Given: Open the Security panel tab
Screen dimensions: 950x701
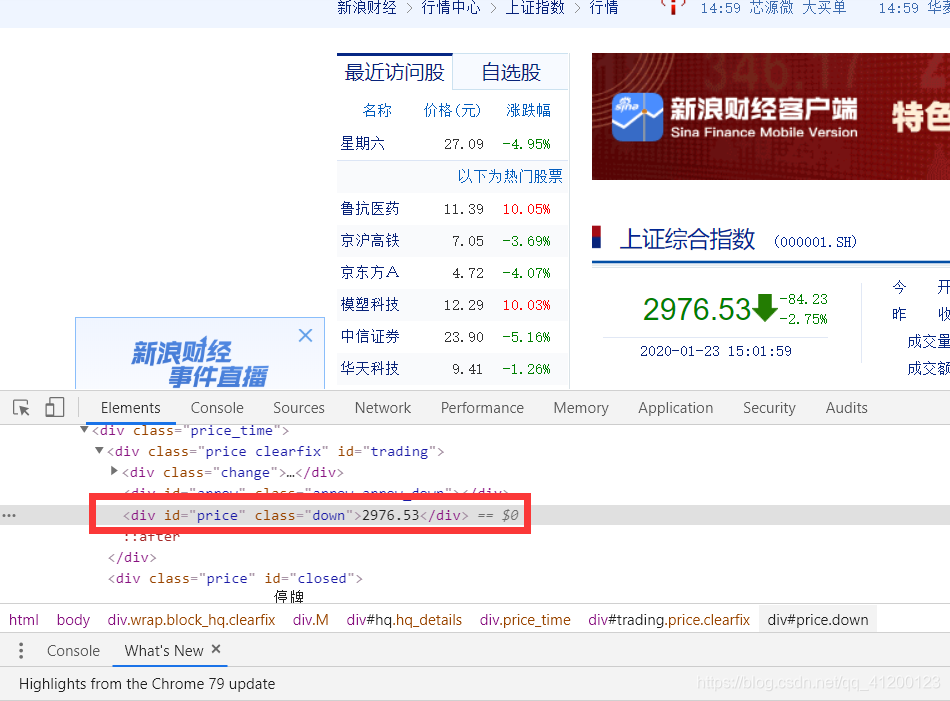Looking at the screenshot, I should point(769,408).
